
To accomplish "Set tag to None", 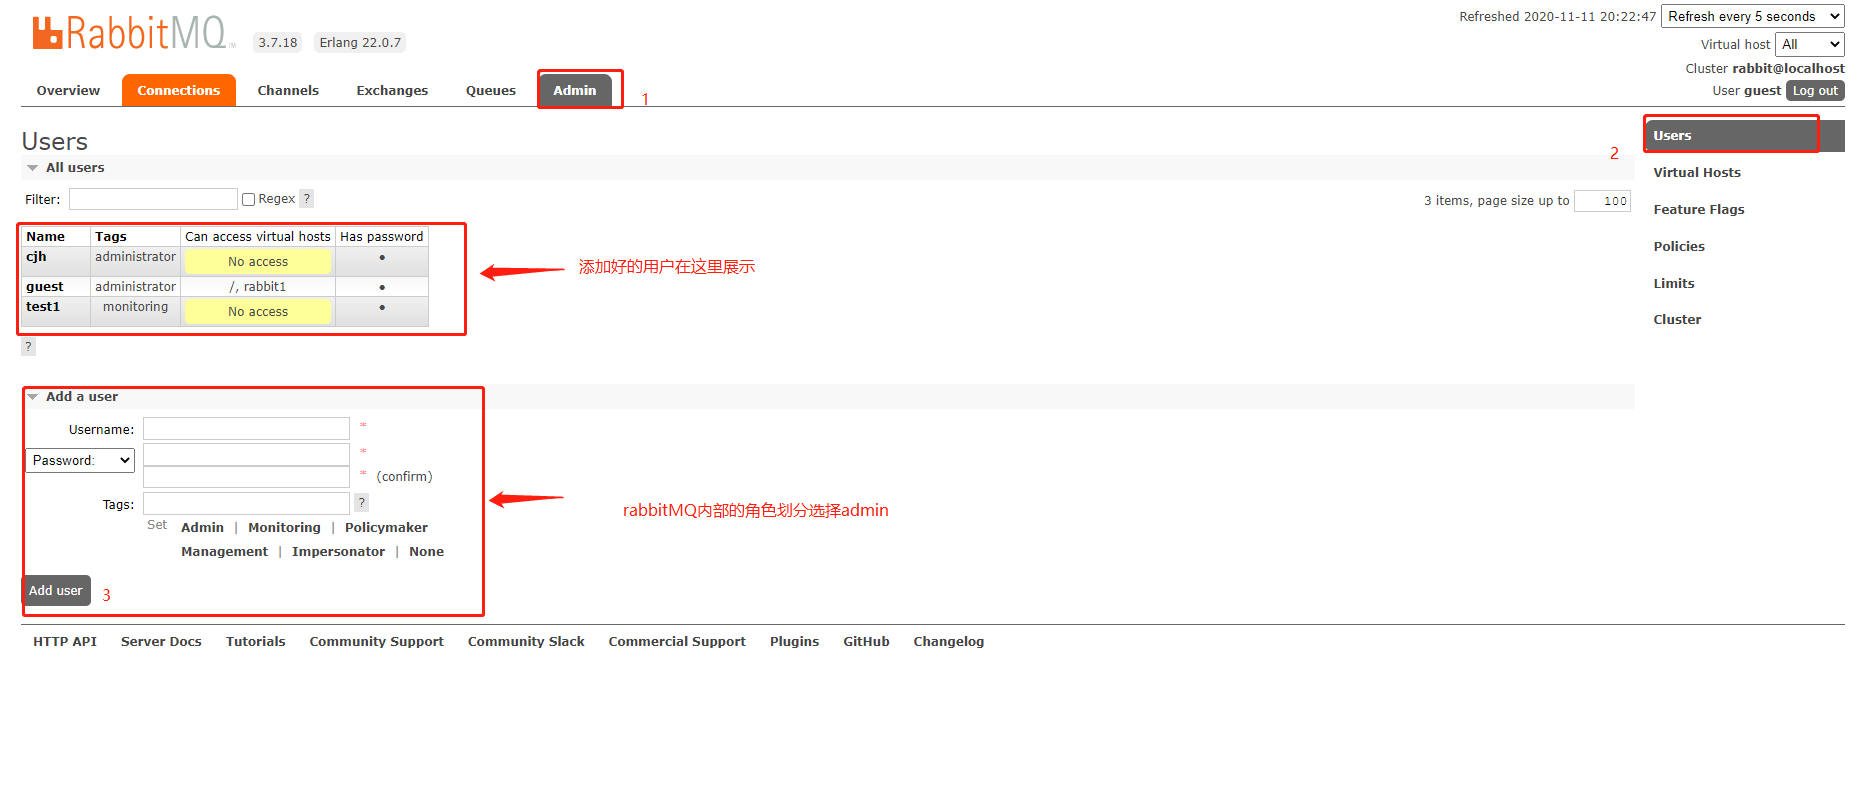I will tap(426, 552).
